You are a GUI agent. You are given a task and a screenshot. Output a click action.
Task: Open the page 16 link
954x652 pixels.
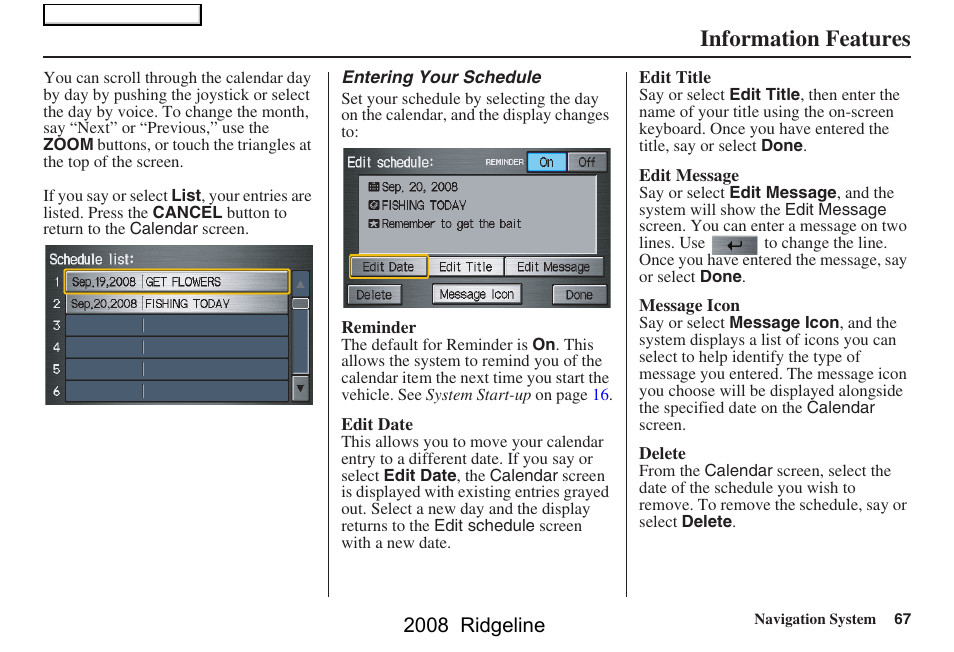click(x=601, y=395)
